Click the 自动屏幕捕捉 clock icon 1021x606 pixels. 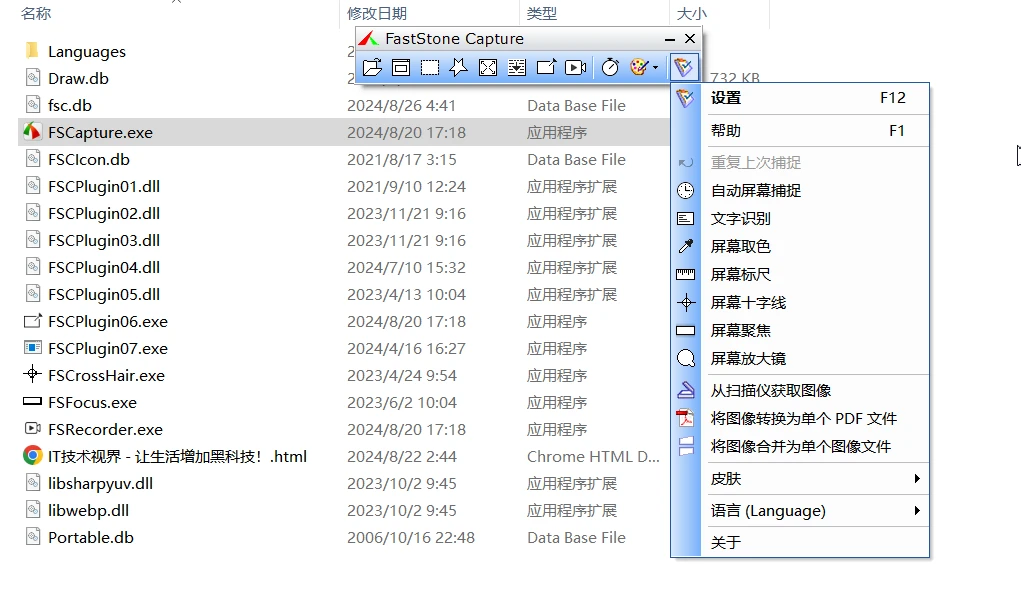(x=686, y=191)
